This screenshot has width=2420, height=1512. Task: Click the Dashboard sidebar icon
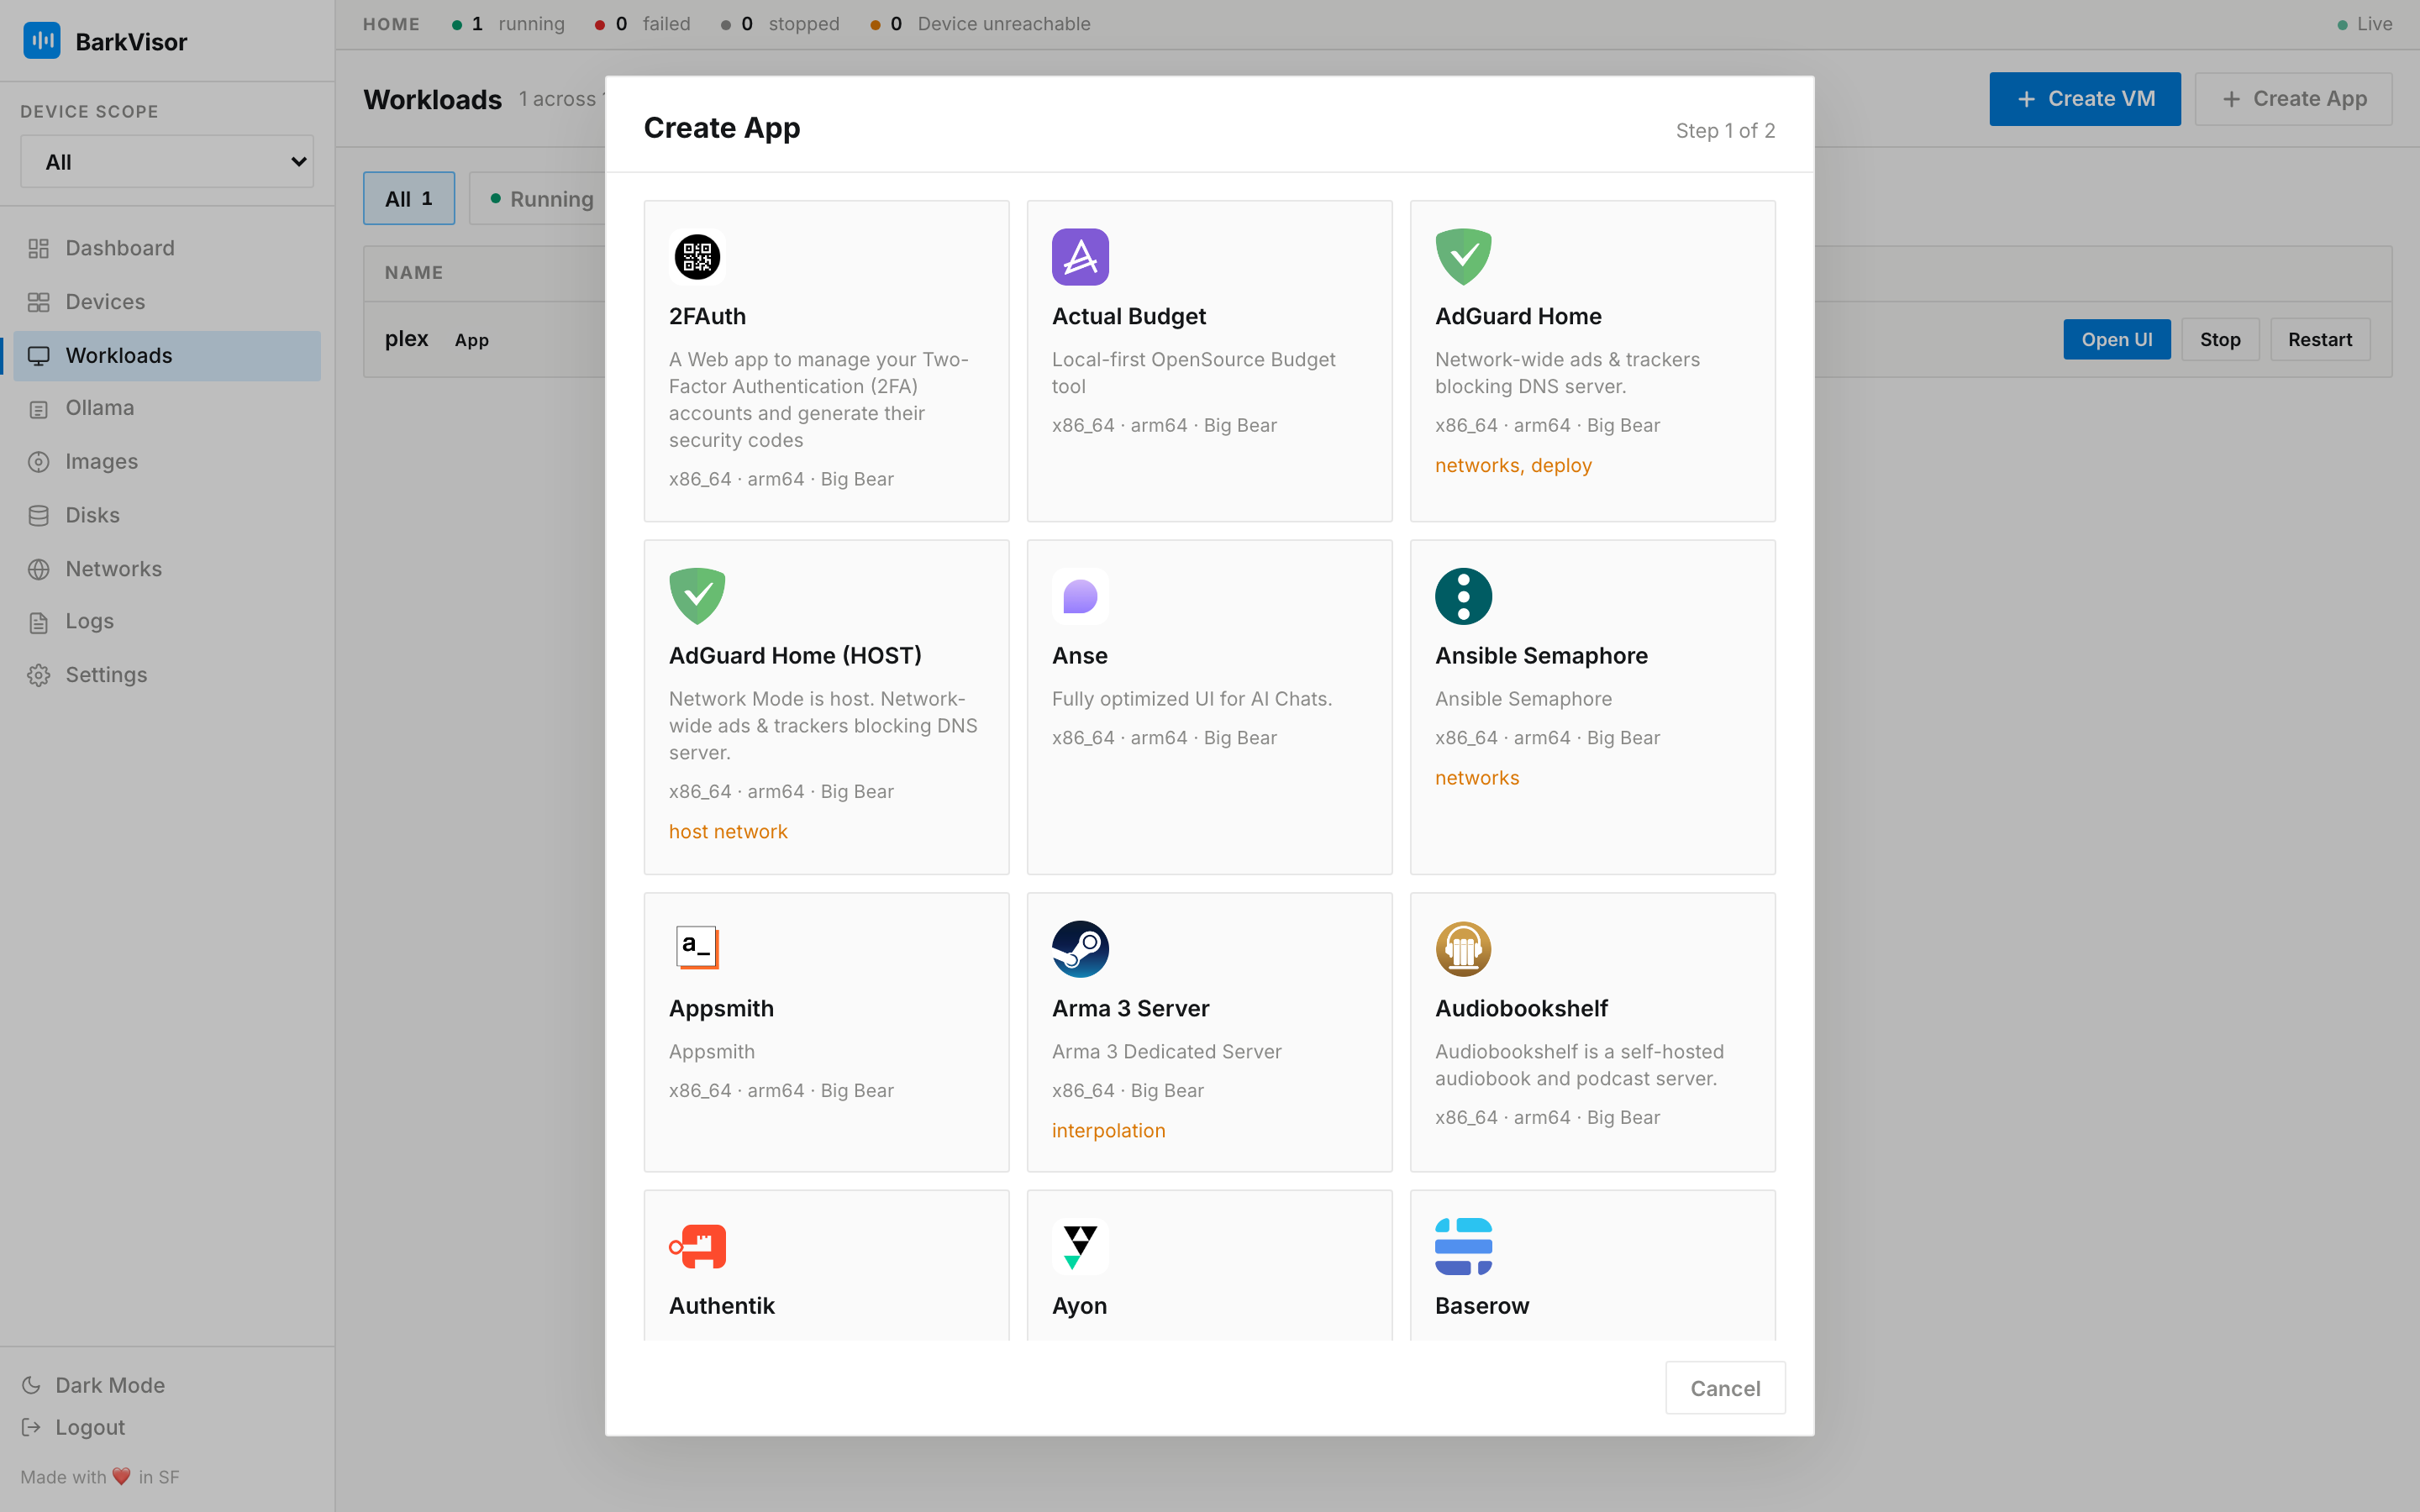pos(39,249)
